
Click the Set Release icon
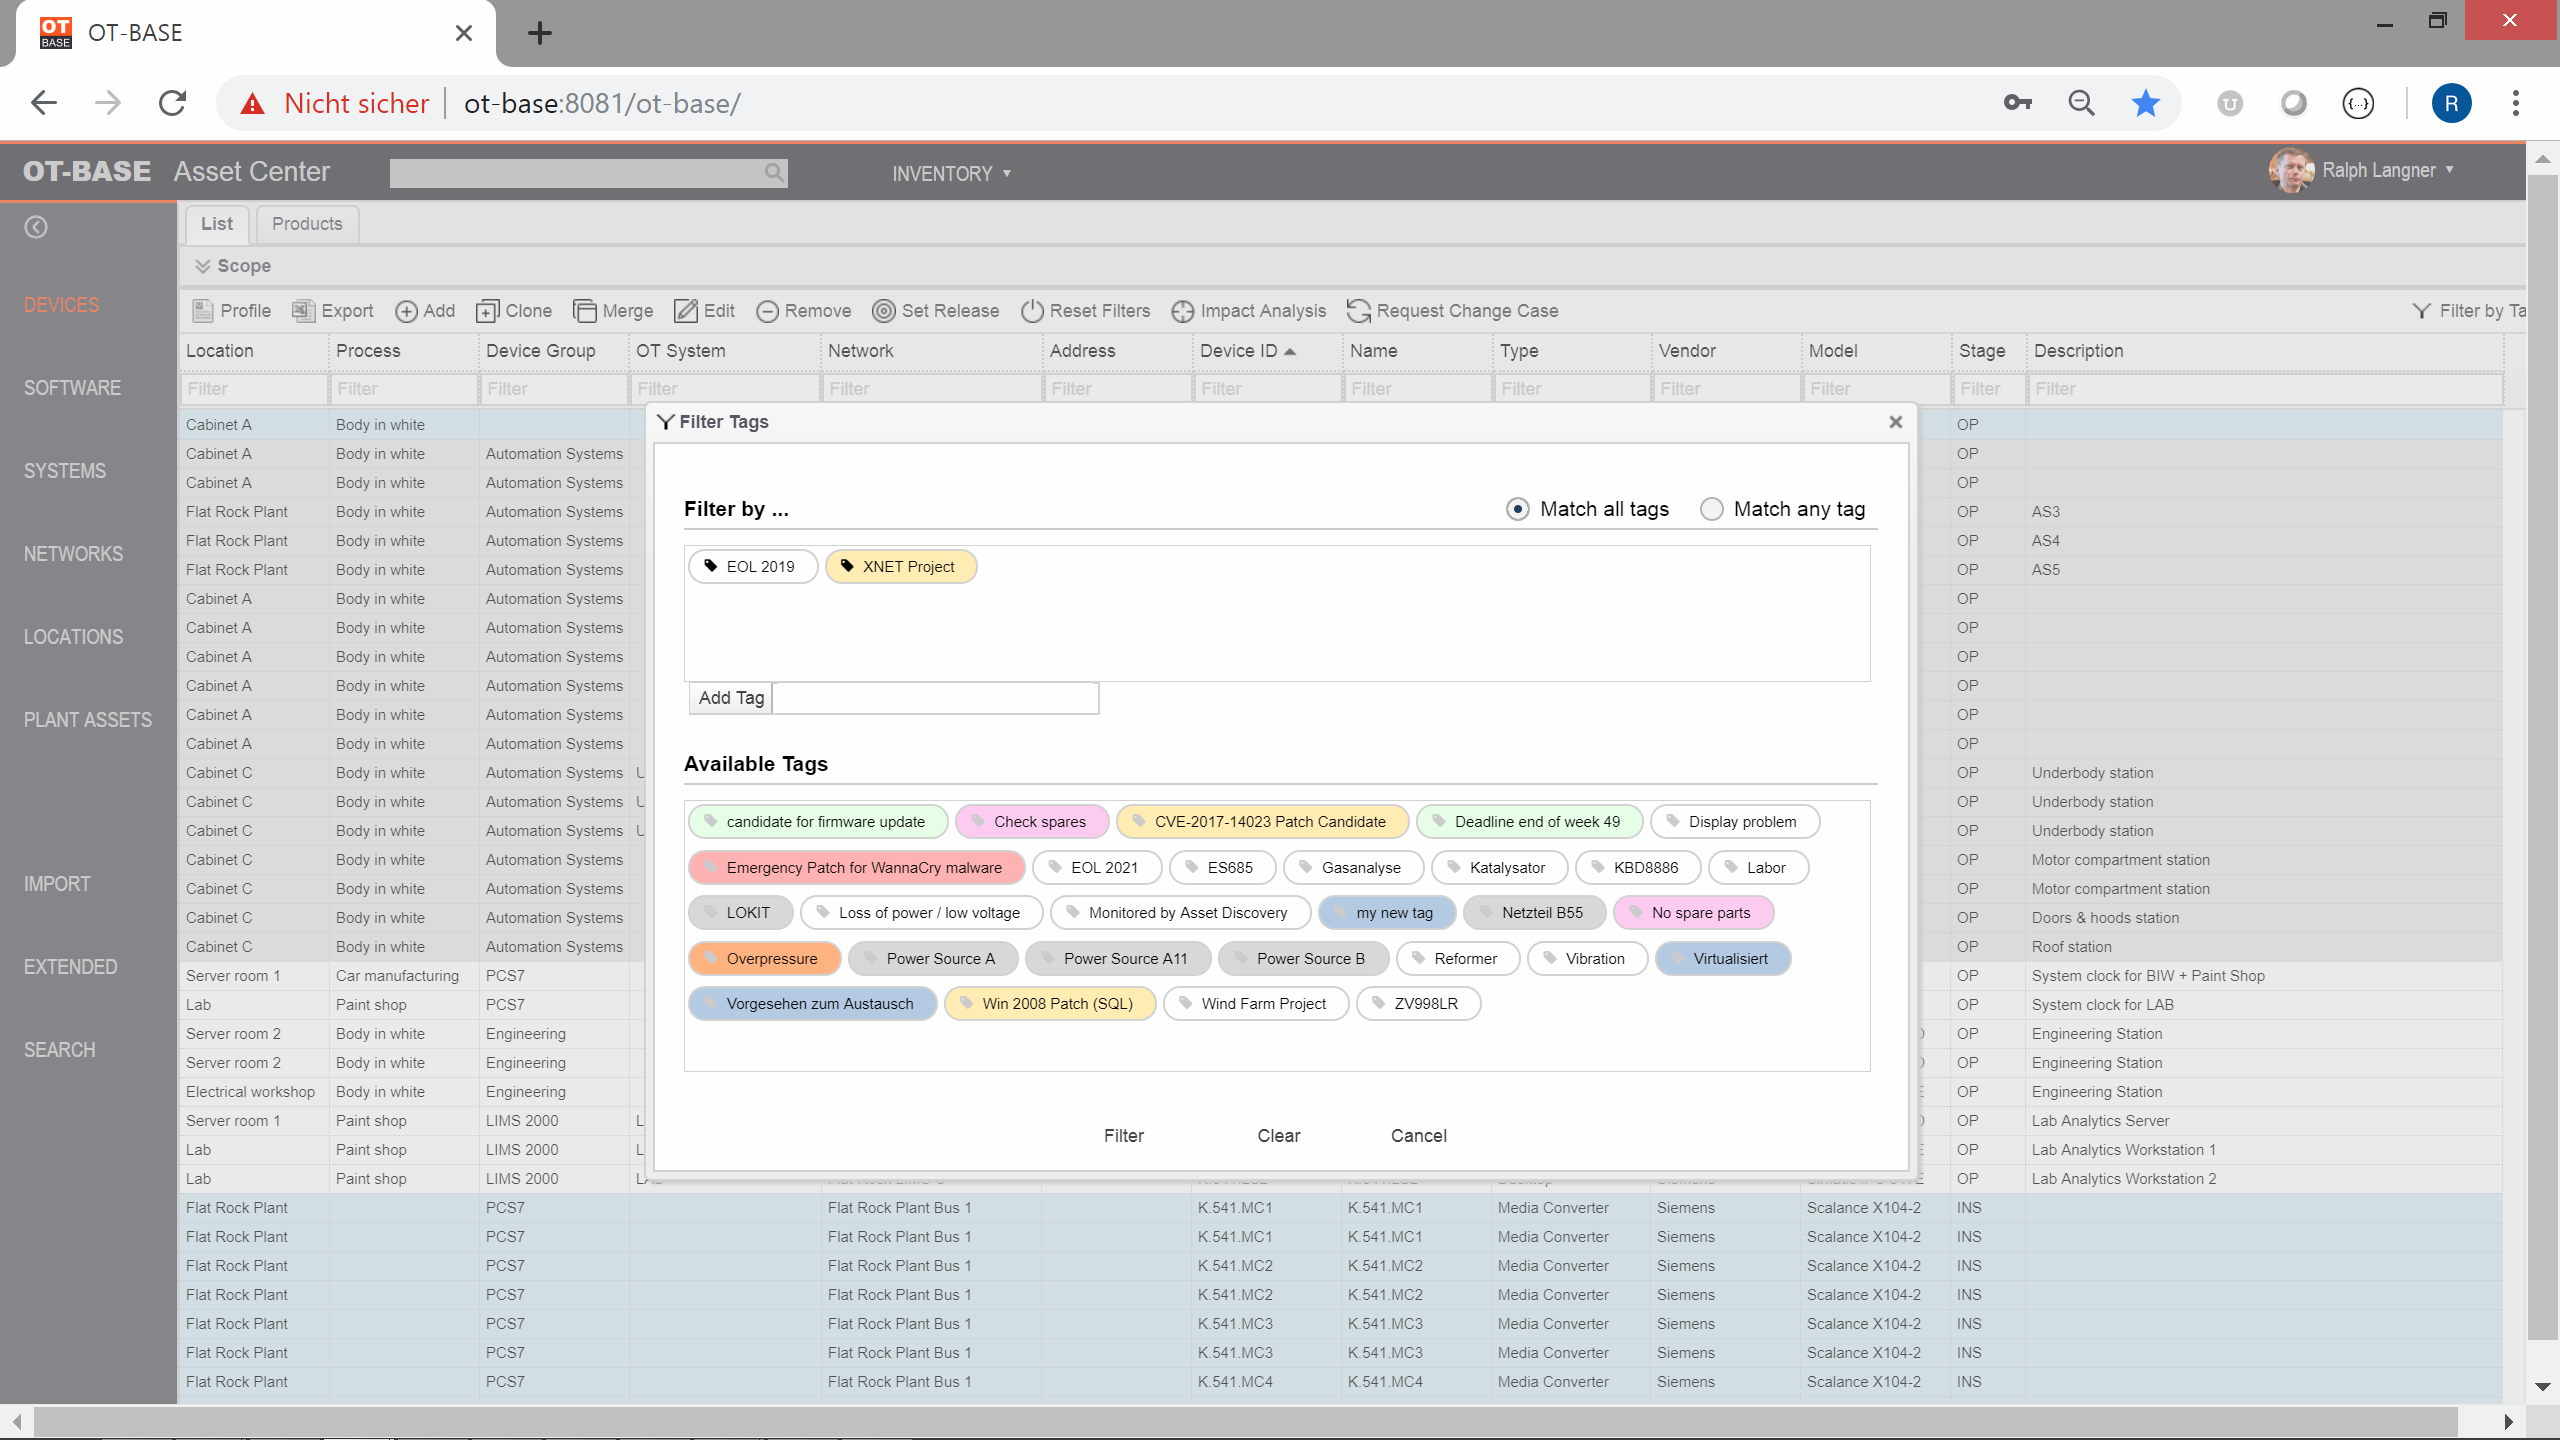(x=883, y=311)
